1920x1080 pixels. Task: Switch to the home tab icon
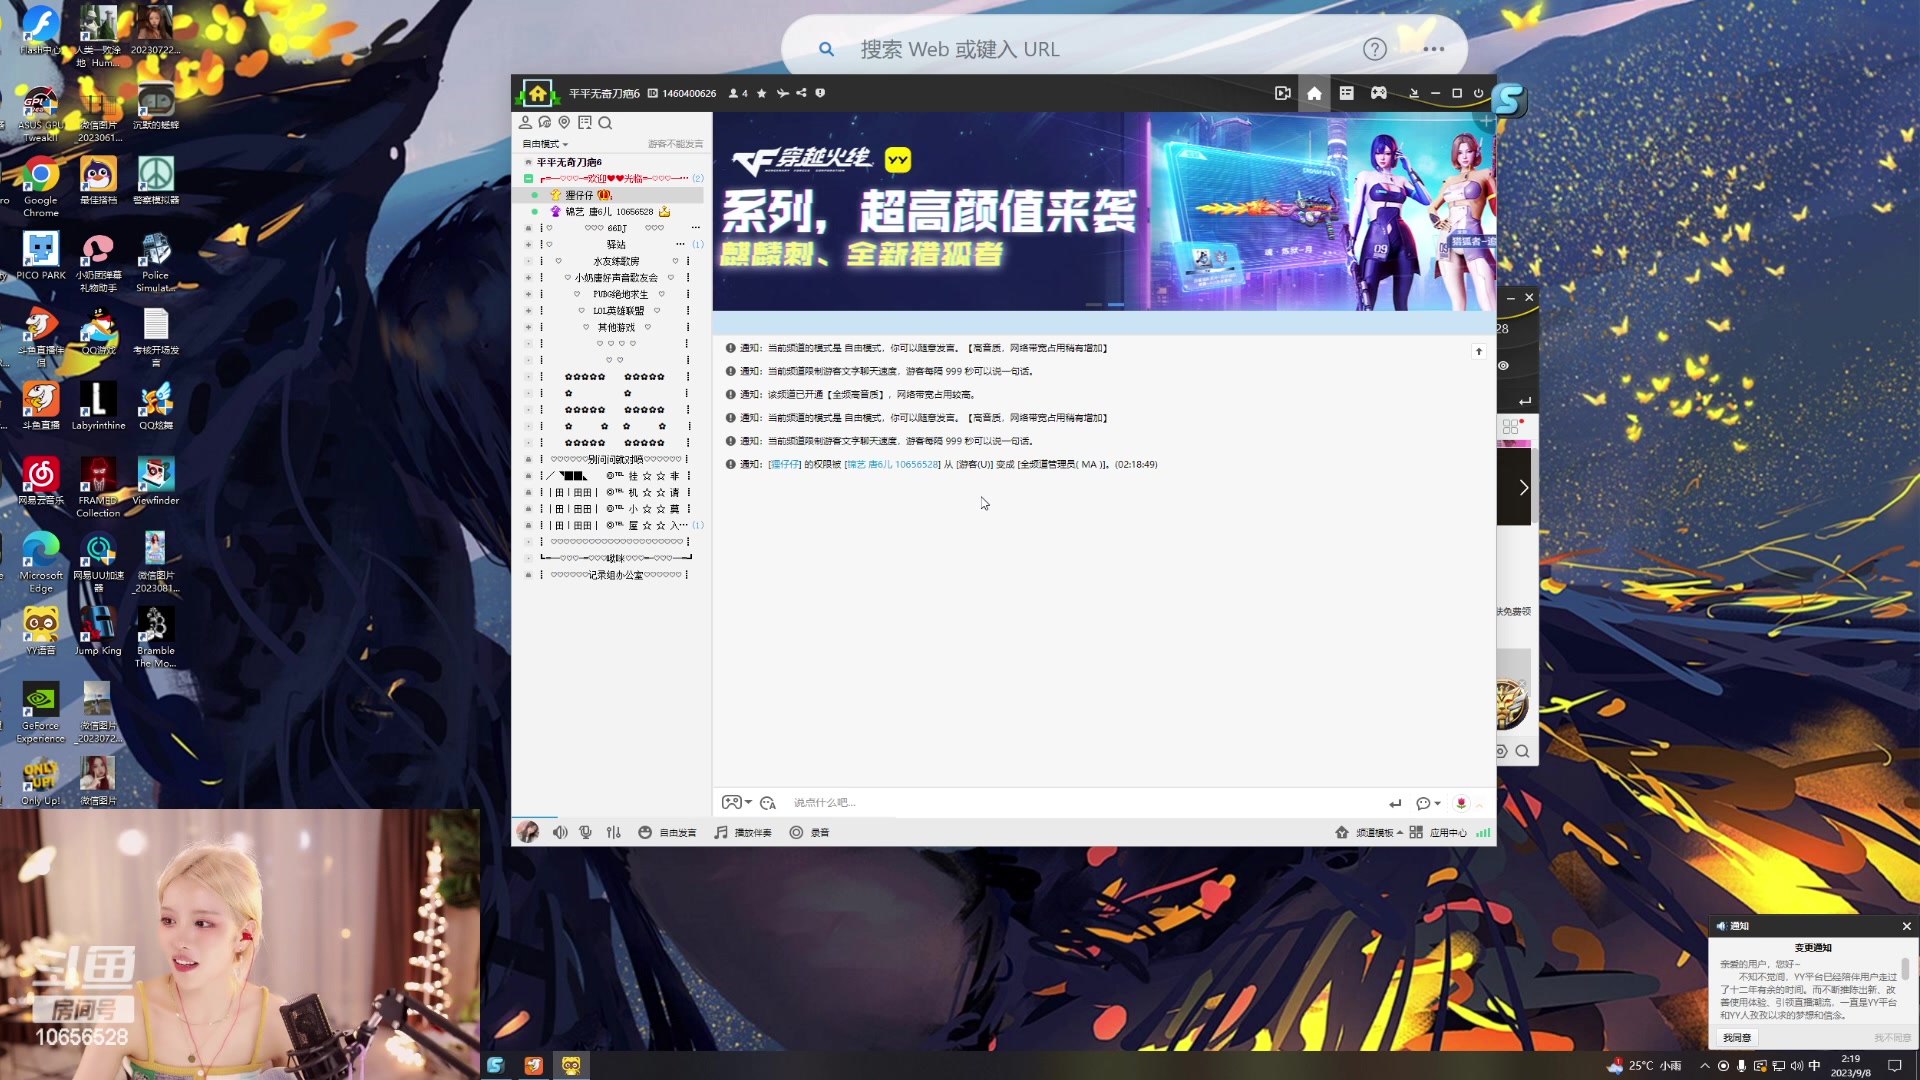click(1314, 93)
